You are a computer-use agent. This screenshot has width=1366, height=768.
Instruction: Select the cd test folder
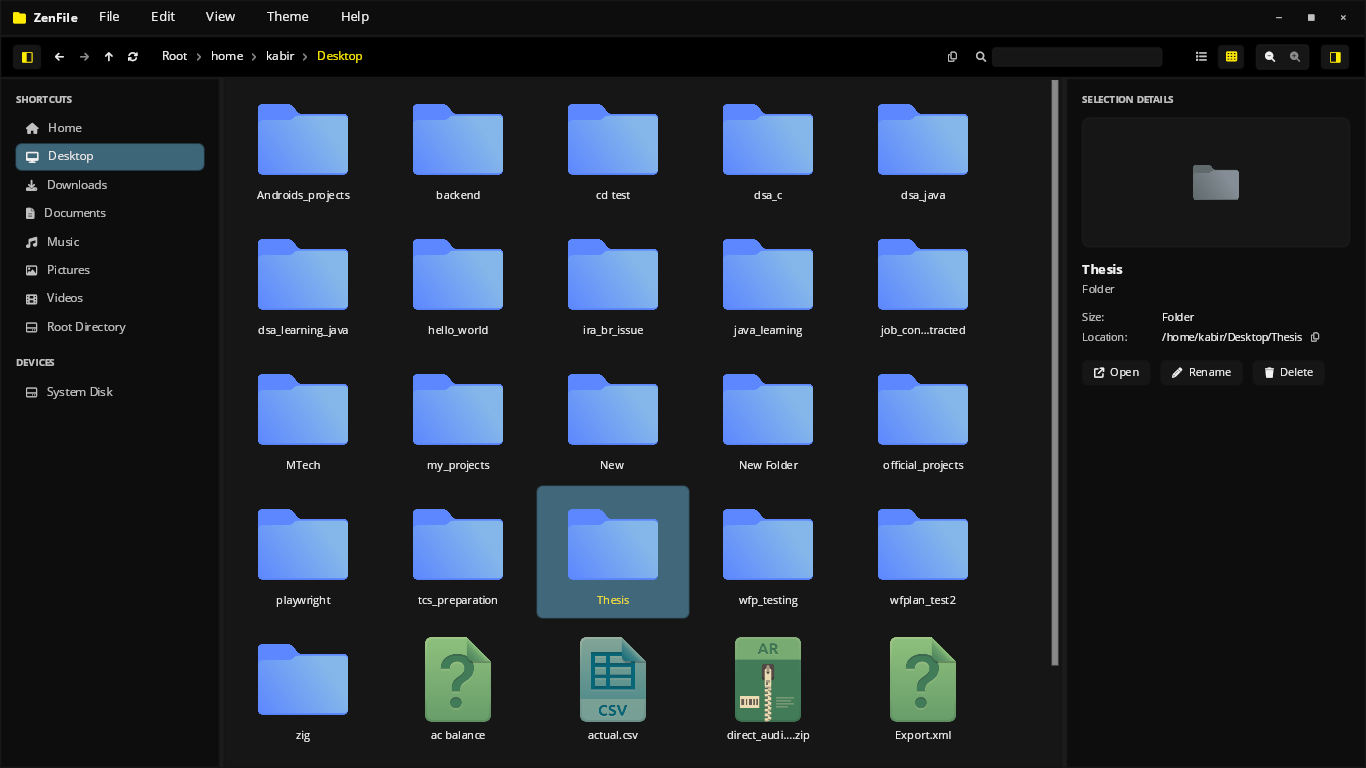(613, 148)
